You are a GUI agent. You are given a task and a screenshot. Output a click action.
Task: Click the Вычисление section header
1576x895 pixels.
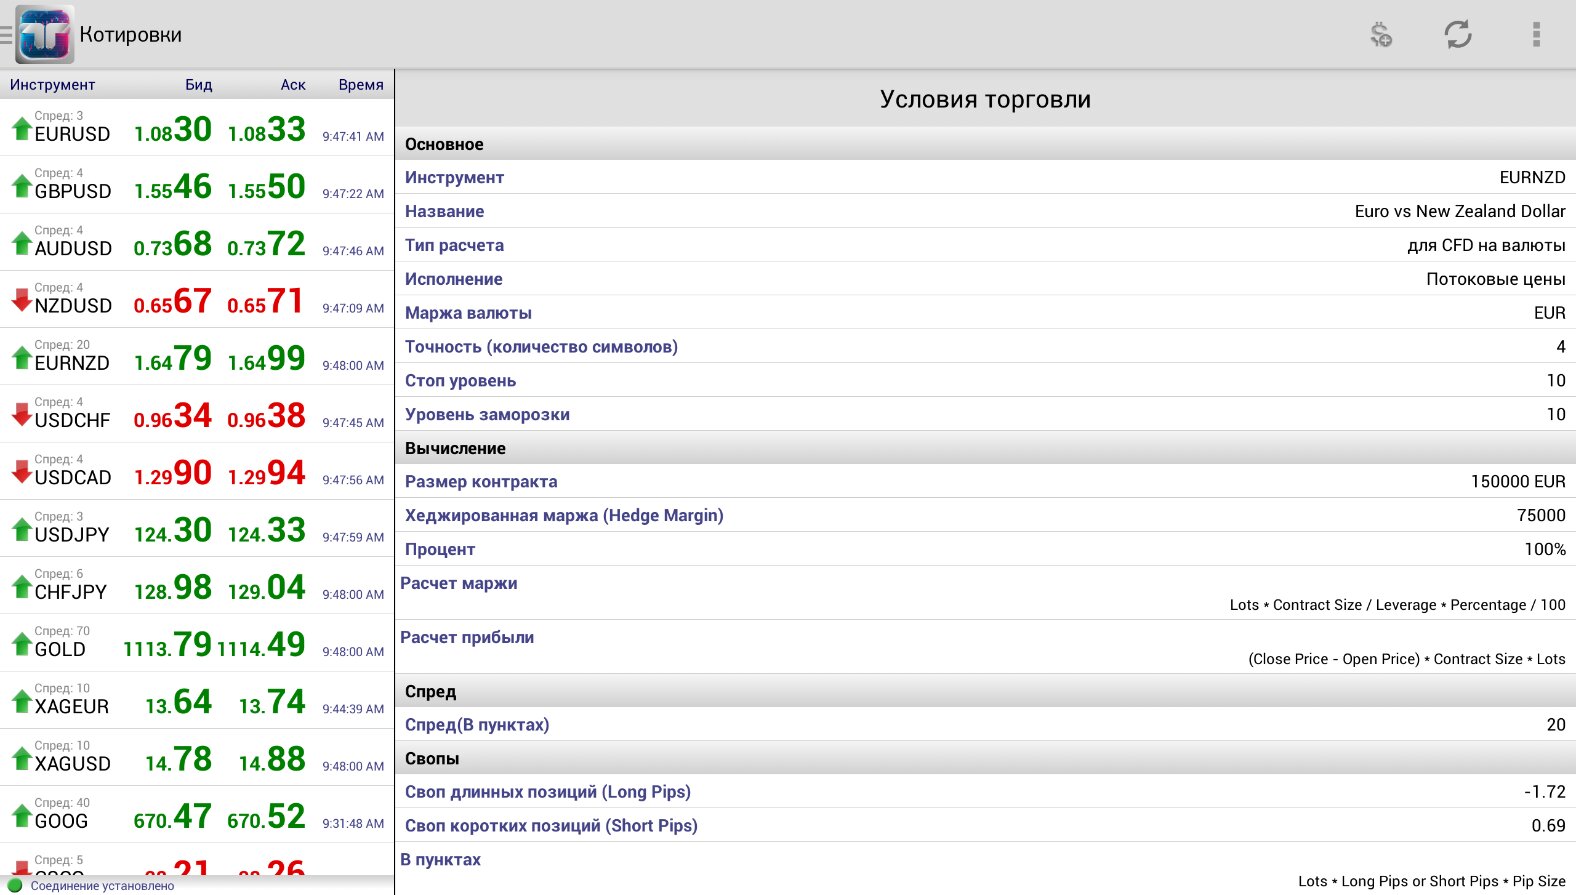pos(455,448)
